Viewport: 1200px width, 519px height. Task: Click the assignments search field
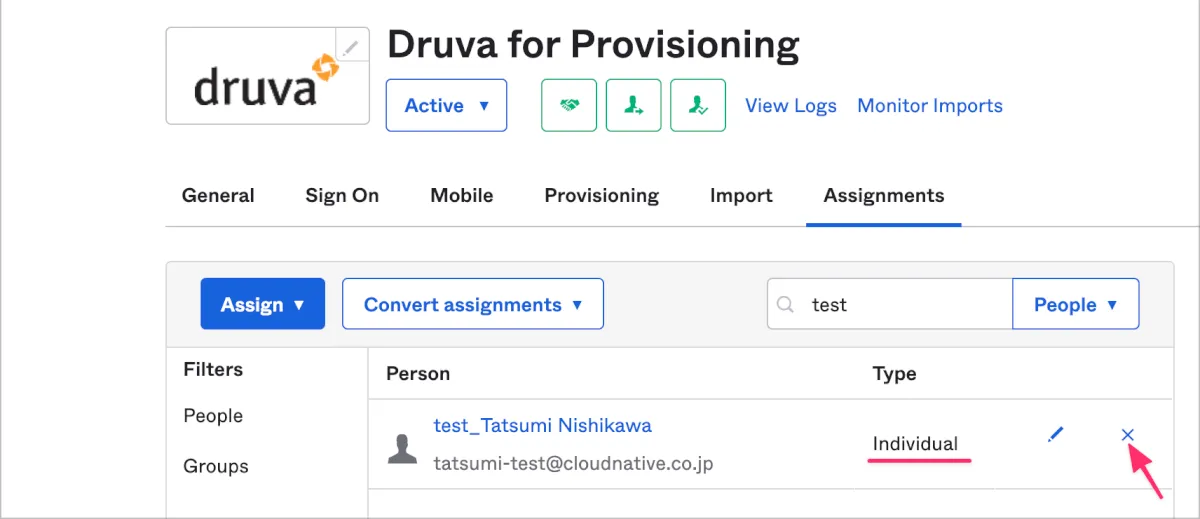click(900, 304)
